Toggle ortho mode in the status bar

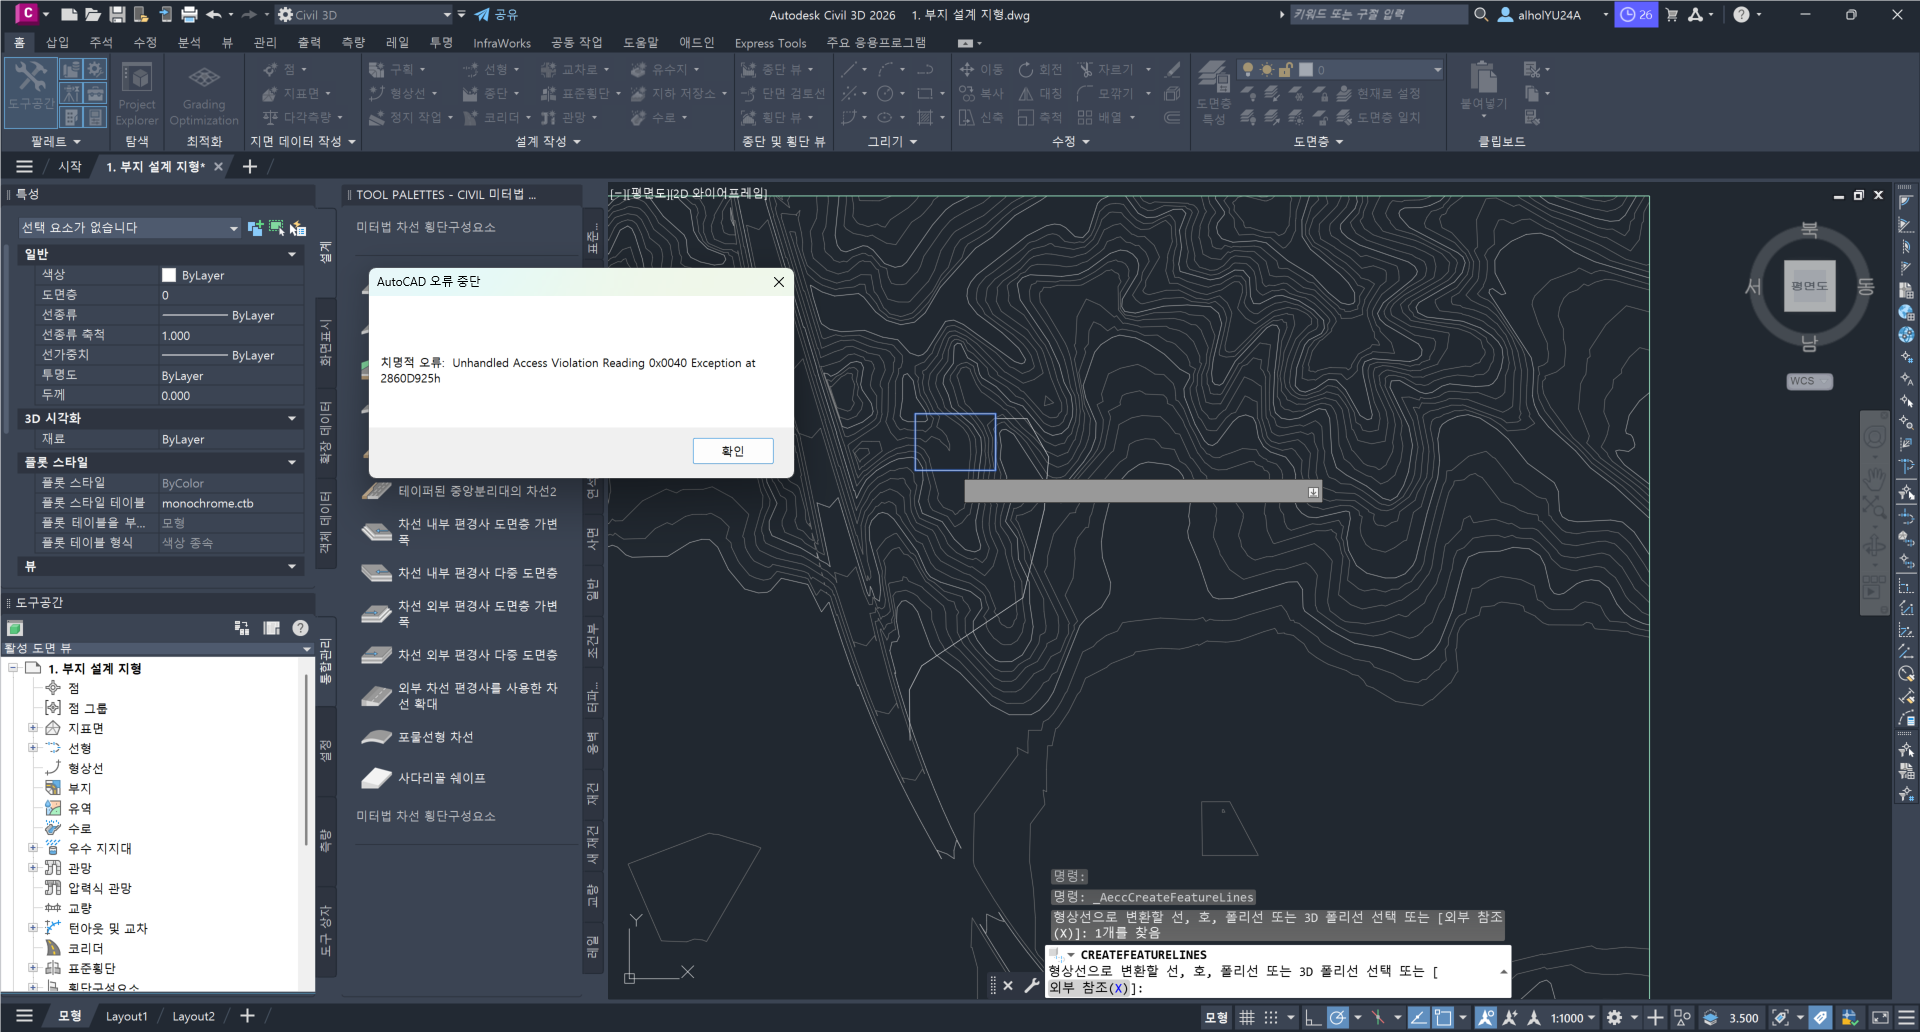tap(1313, 1018)
